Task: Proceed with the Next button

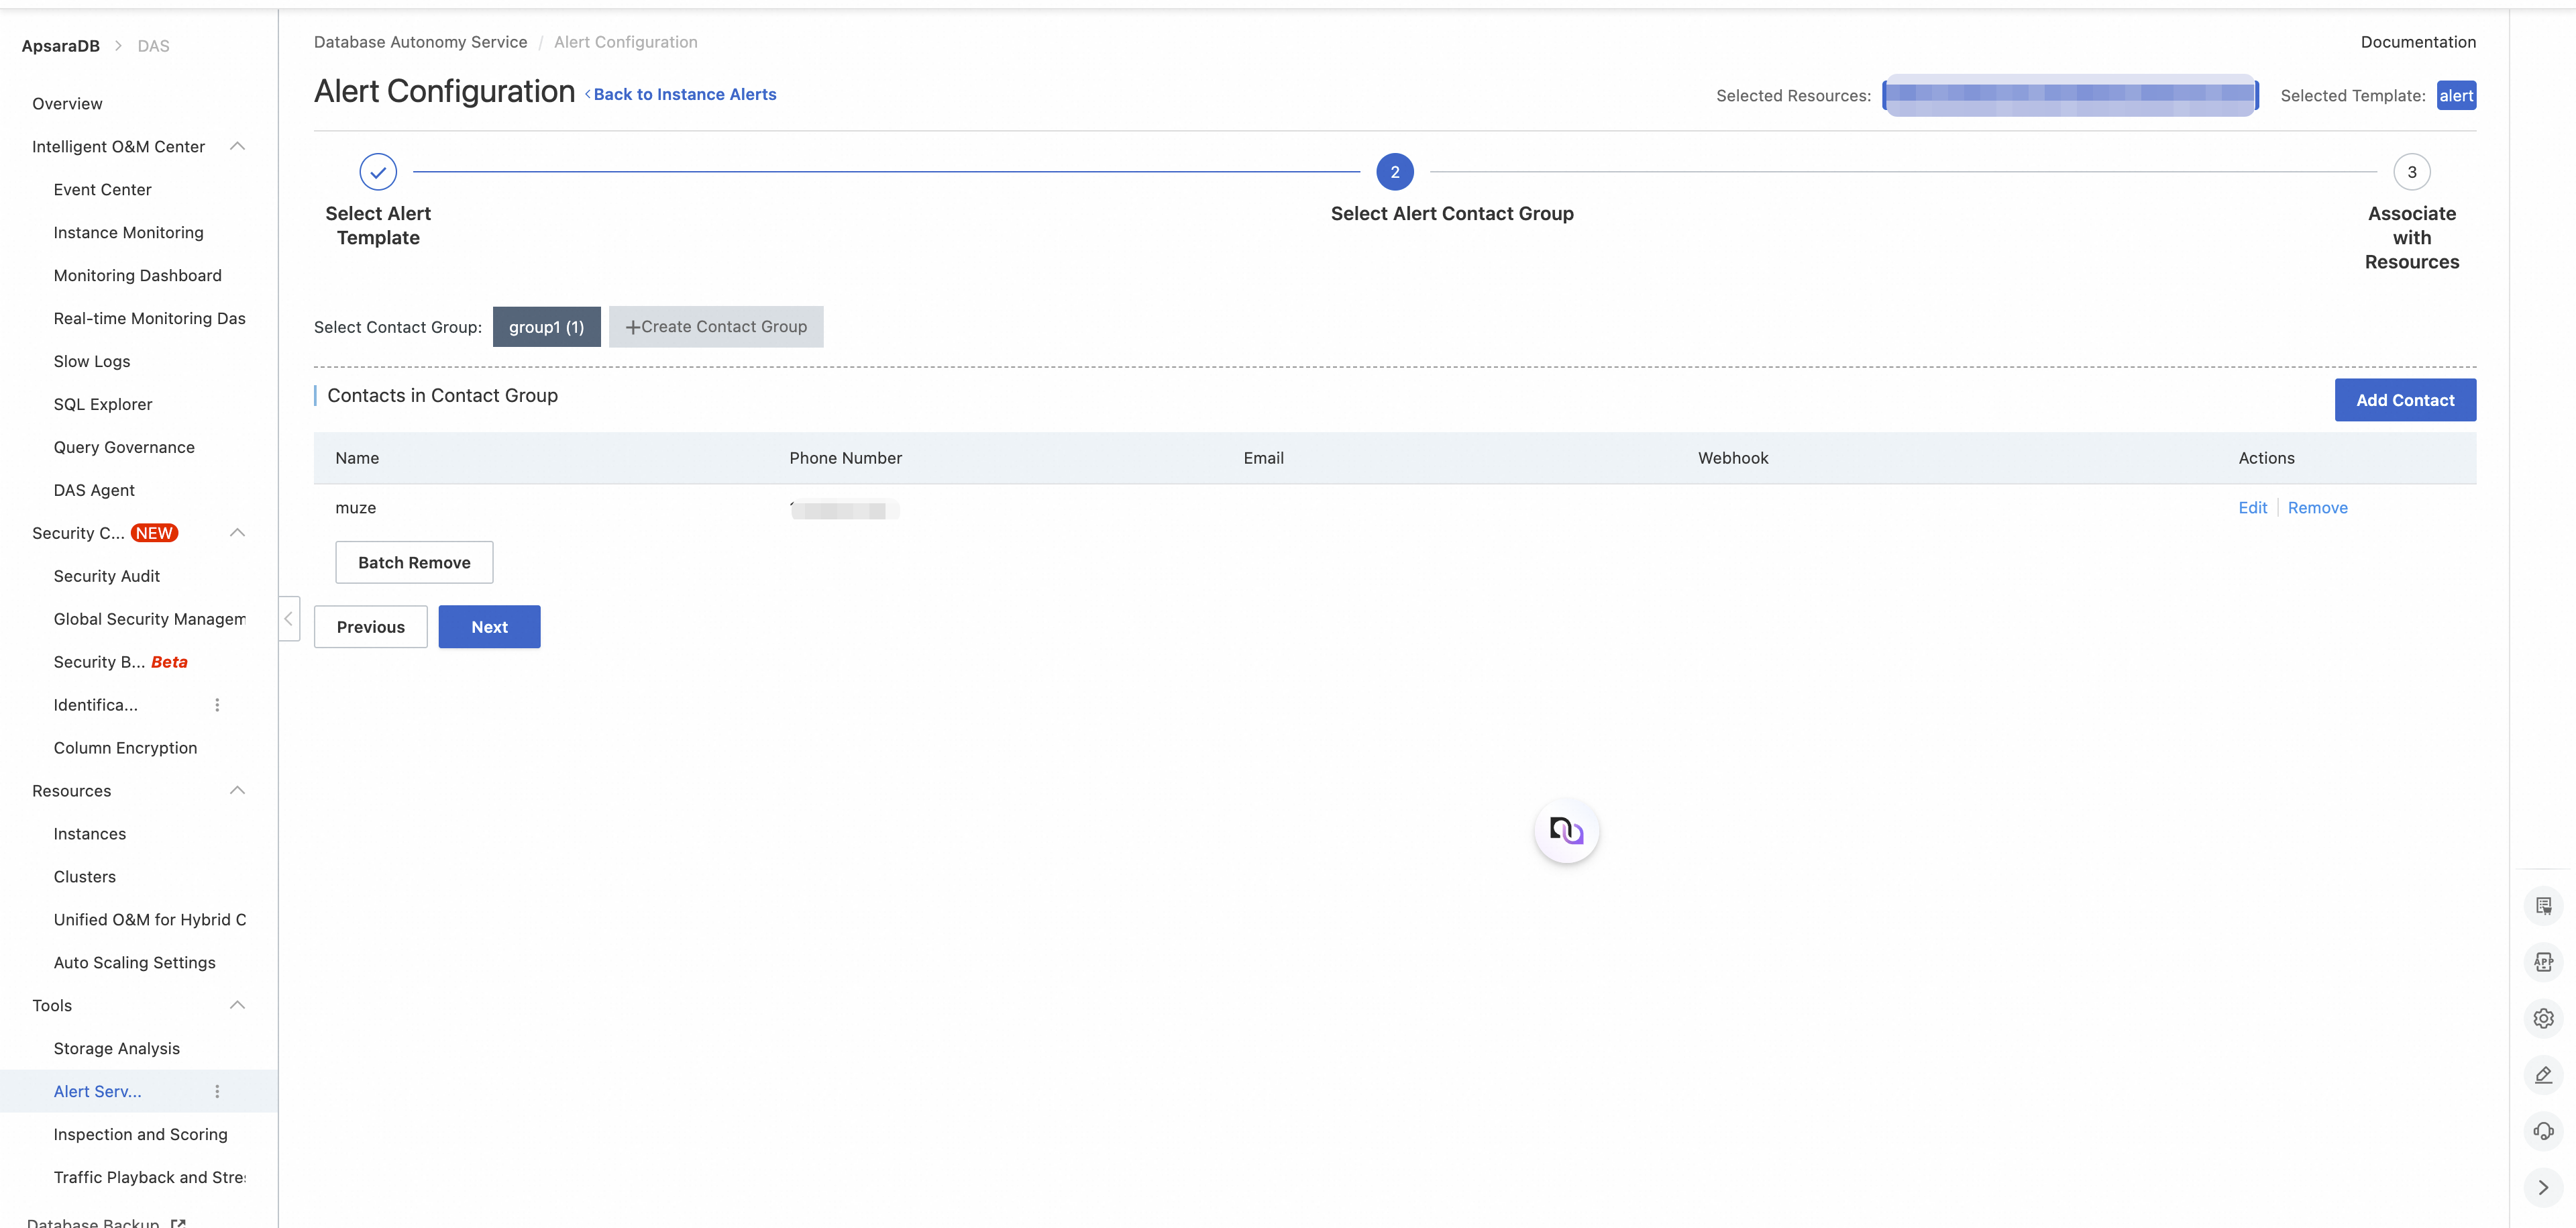Action: (x=489, y=627)
